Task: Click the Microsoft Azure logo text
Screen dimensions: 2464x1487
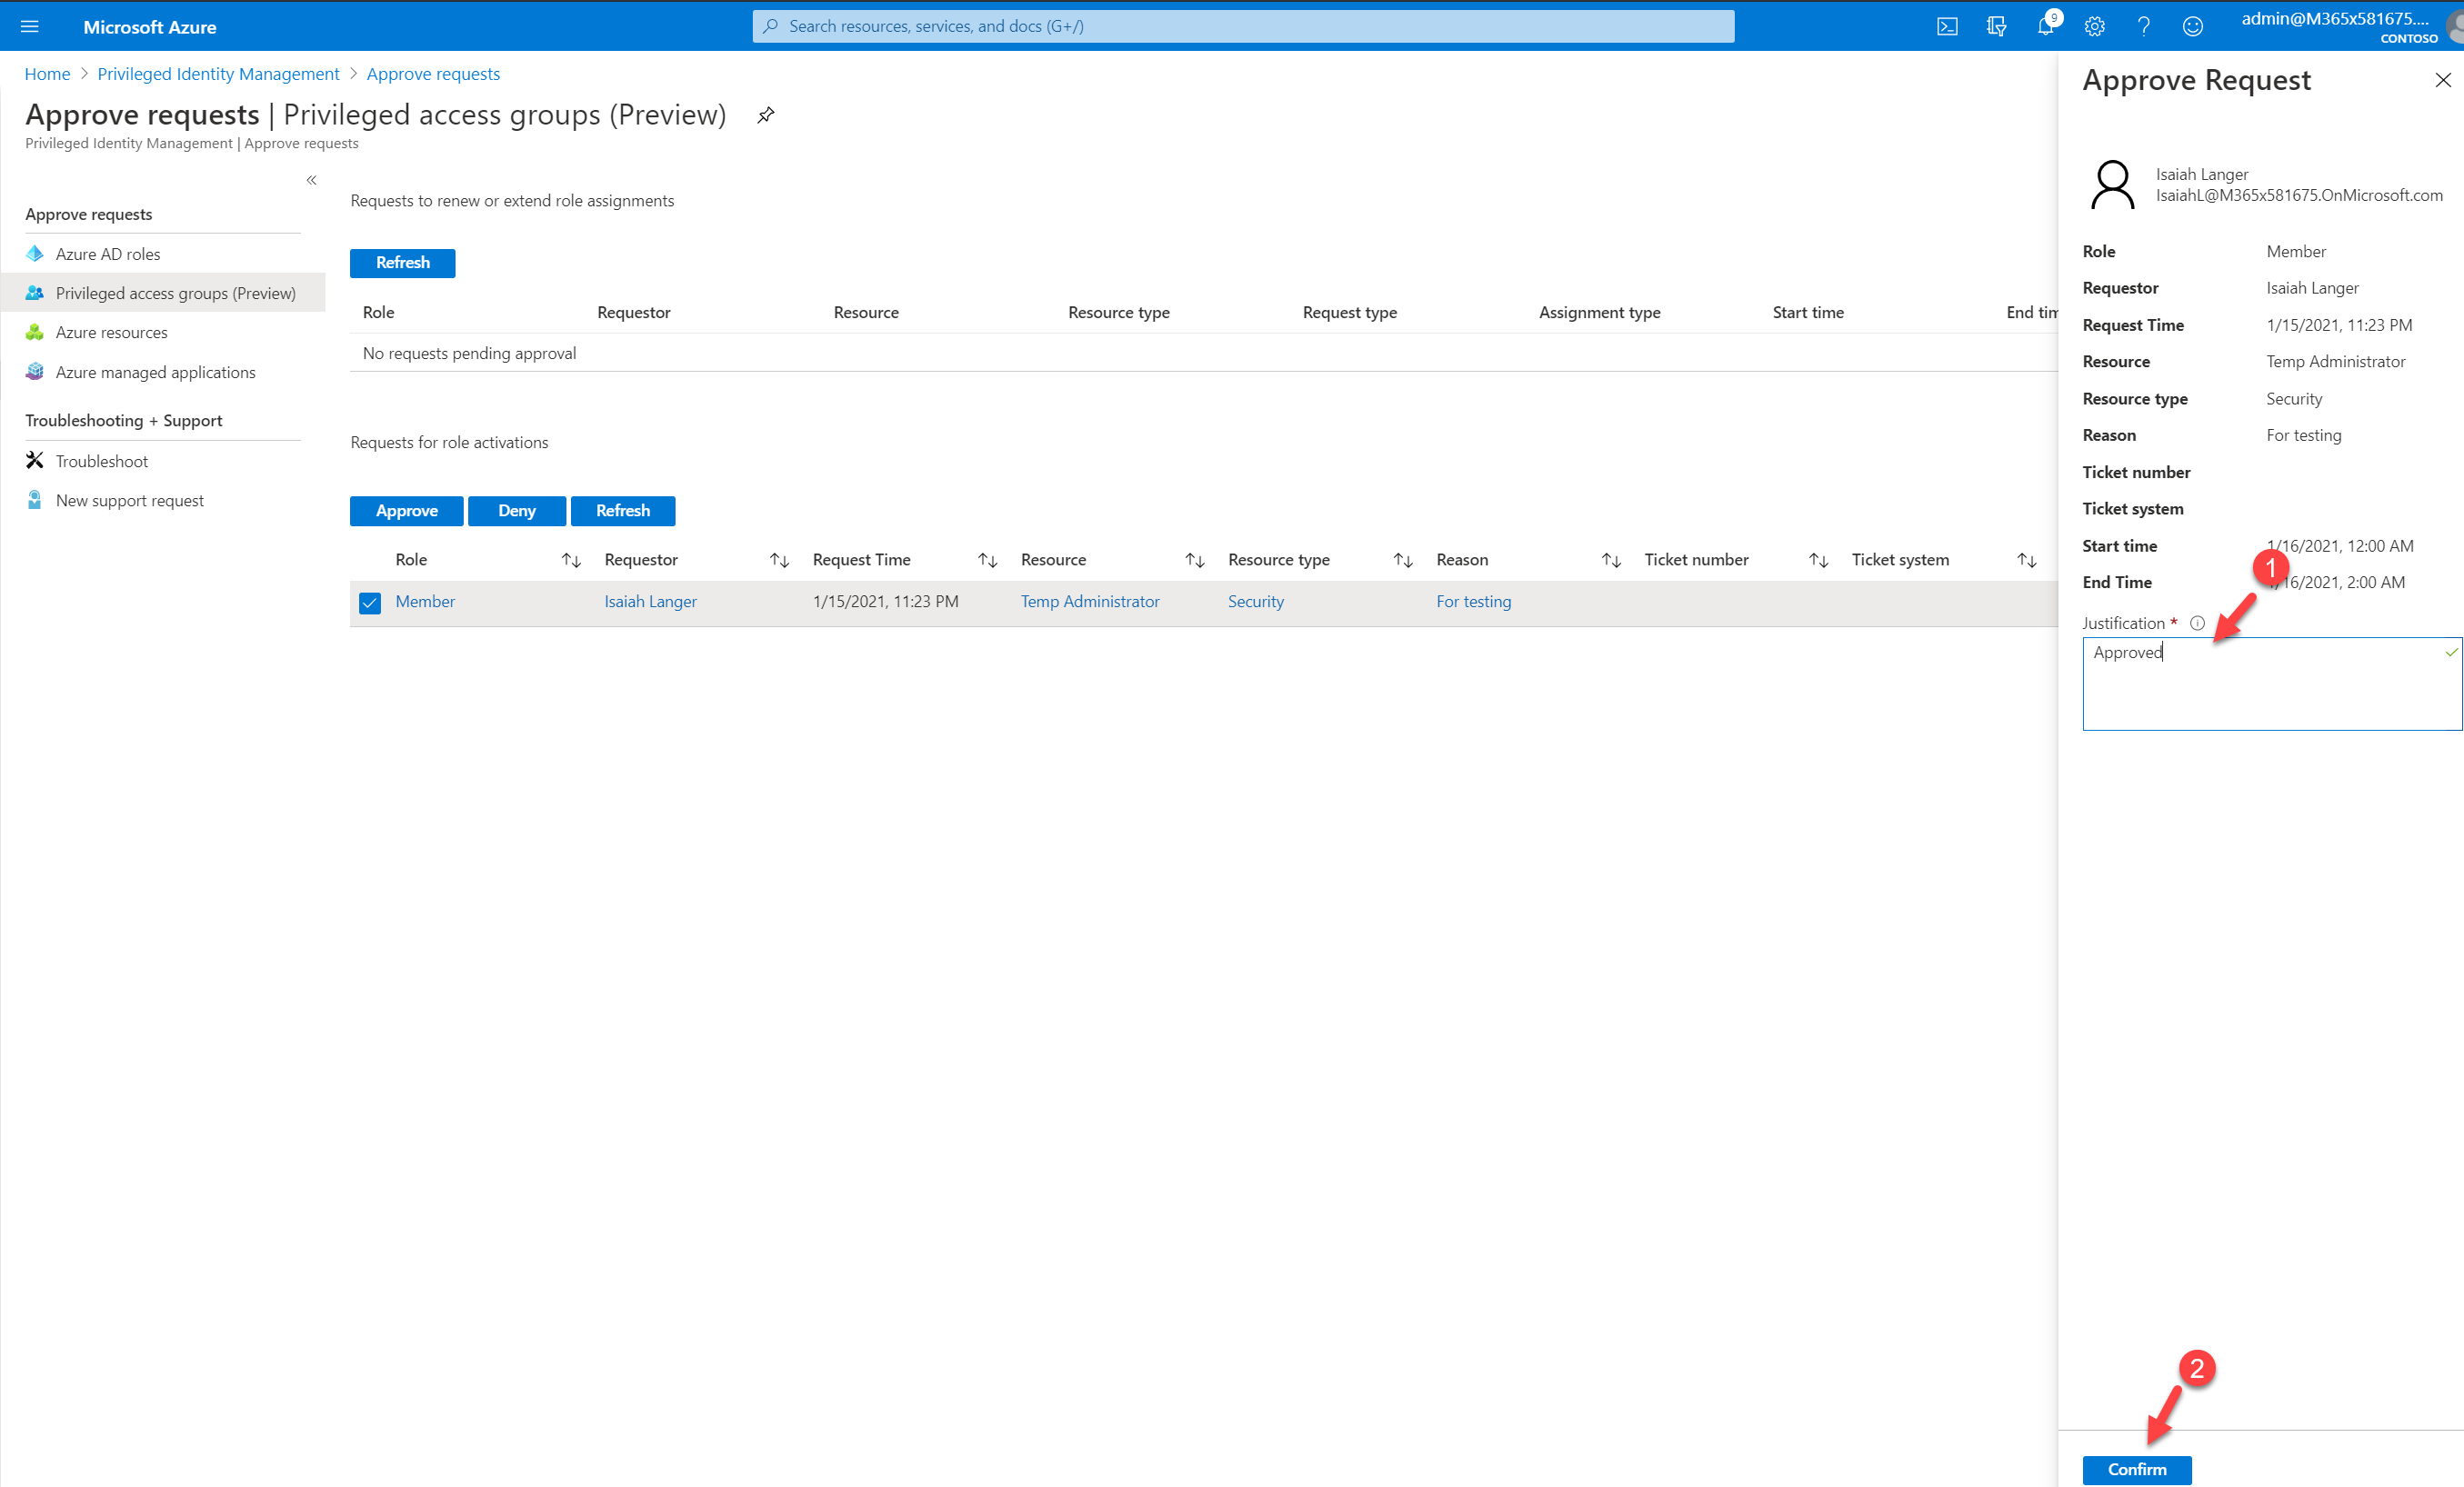Action: pyautogui.click(x=150, y=27)
